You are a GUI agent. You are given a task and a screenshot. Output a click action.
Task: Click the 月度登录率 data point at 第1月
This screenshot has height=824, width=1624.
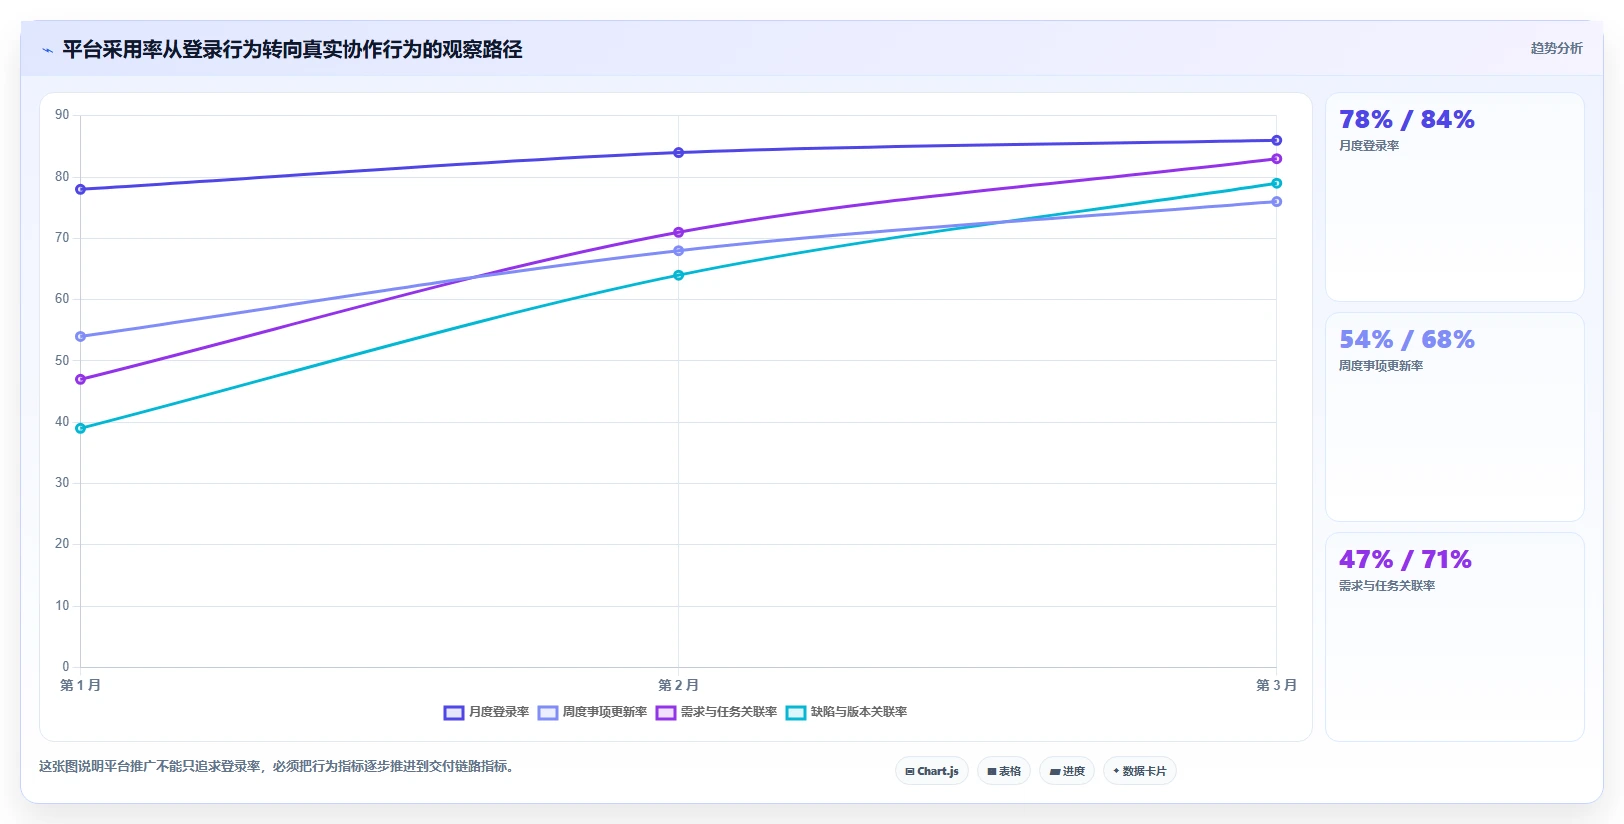(x=80, y=189)
